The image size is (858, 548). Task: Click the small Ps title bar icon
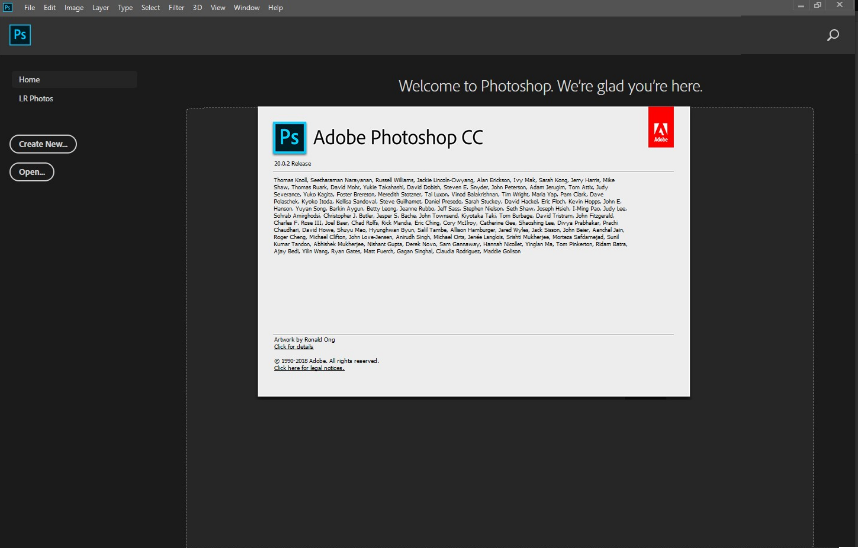tap(8, 8)
